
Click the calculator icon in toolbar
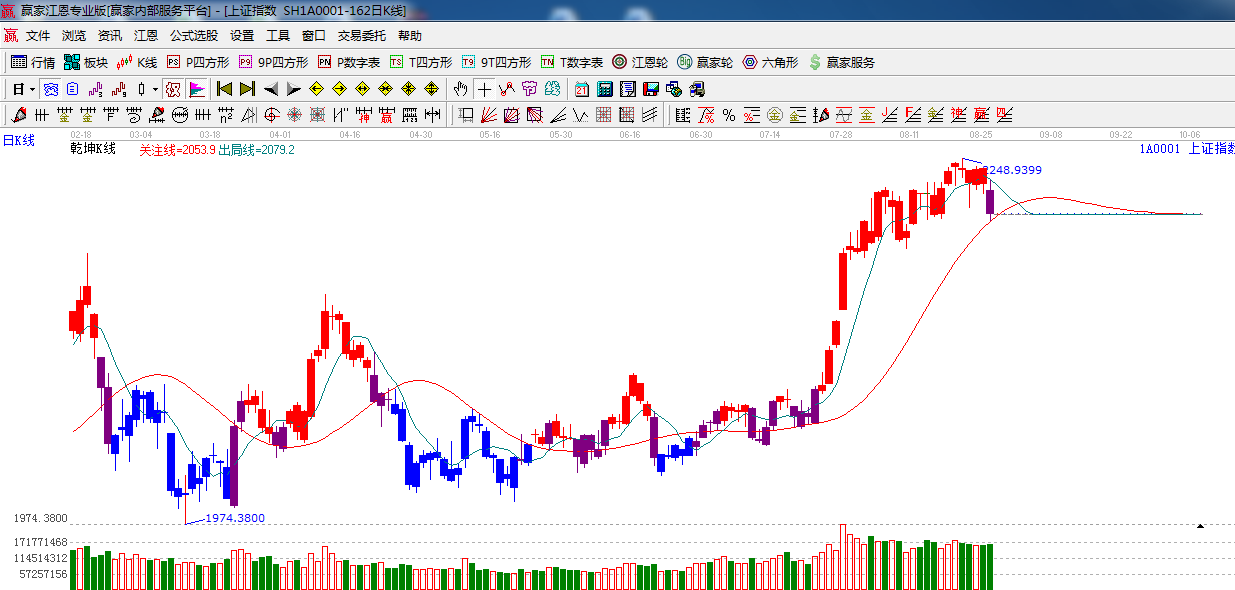604,89
